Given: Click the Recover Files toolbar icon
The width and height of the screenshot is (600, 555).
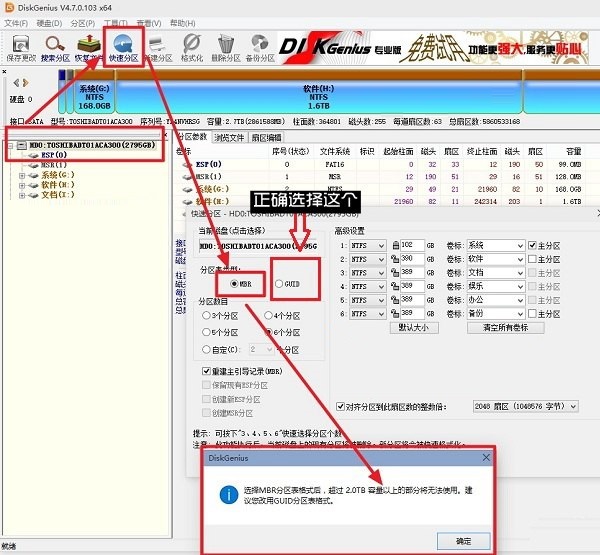Looking at the screenshot, I should point(89,48).
